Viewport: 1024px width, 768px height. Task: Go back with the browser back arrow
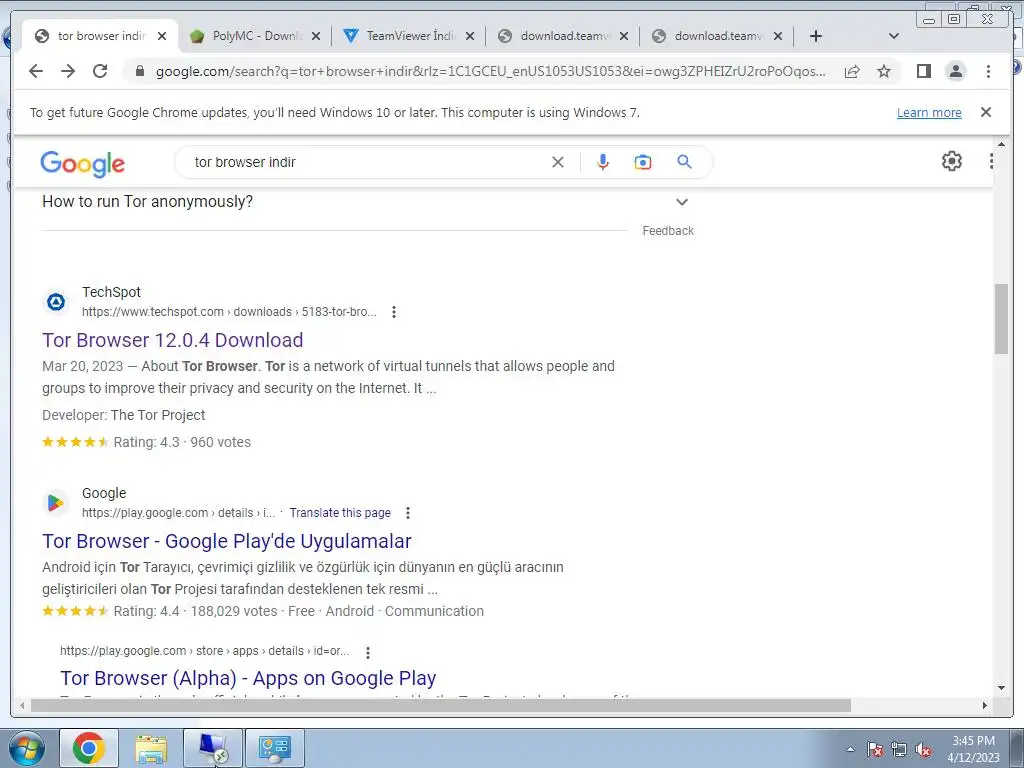click(36, 71)
